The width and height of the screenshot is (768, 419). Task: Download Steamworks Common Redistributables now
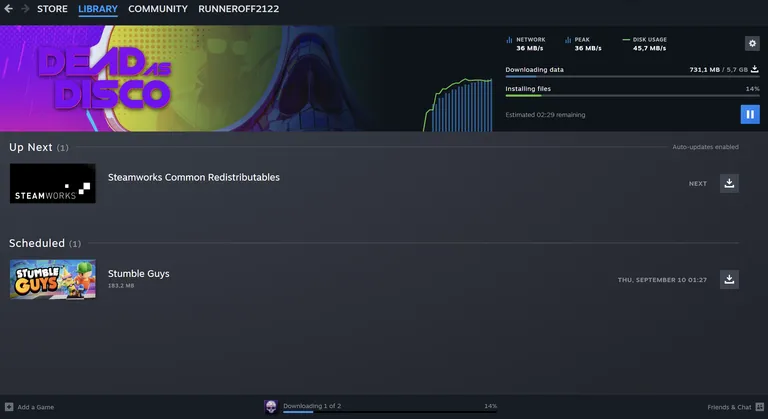[x=729, y=183]
